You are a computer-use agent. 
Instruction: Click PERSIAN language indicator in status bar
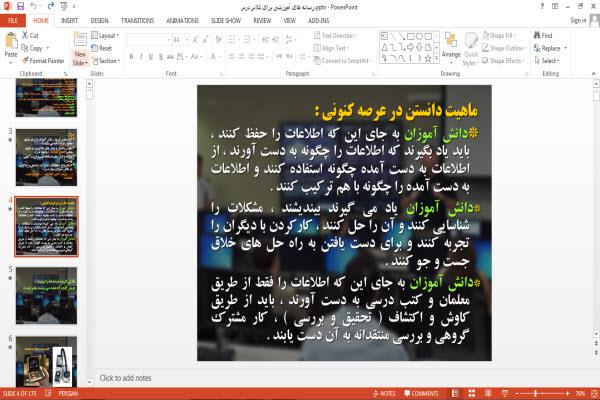point(68,393)
